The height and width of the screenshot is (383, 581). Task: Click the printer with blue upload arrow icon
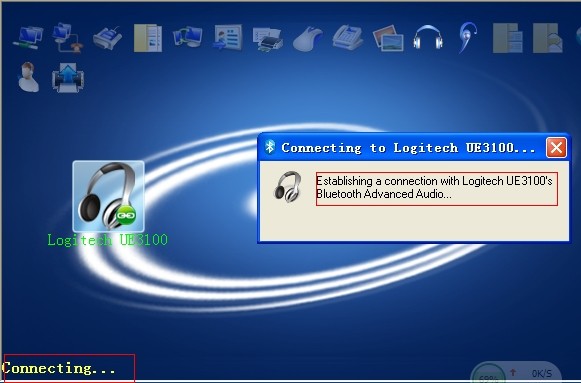coord(68,77)
